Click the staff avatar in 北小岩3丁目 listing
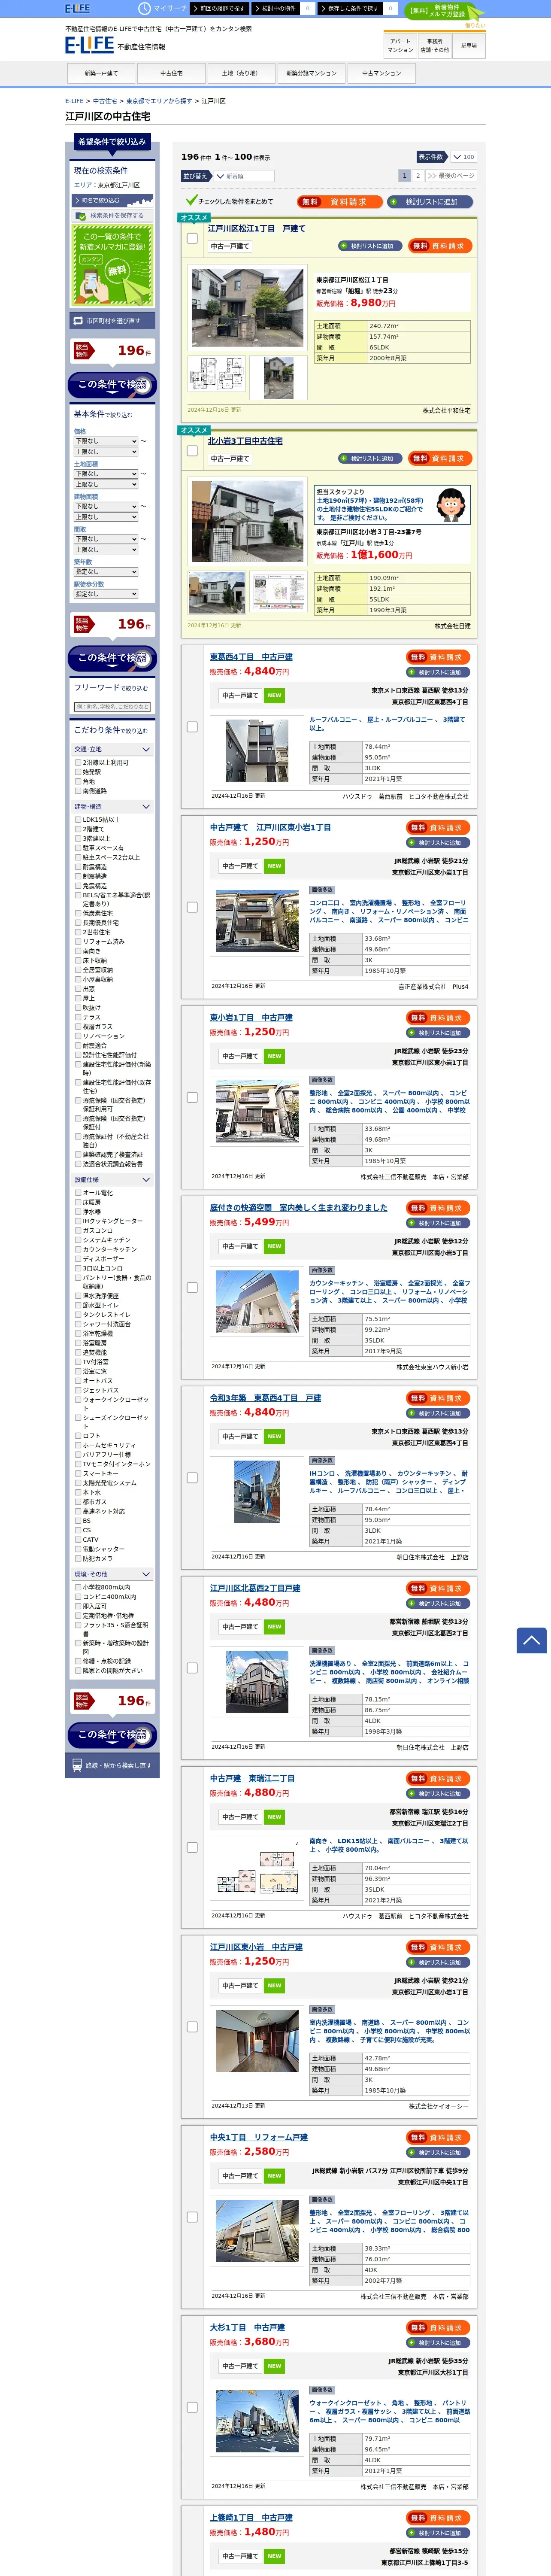 450,505
